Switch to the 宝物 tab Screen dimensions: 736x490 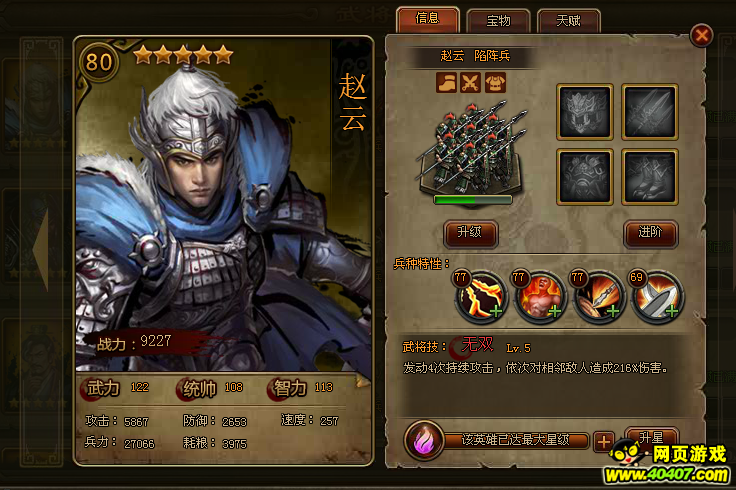[x=498, y=21]
